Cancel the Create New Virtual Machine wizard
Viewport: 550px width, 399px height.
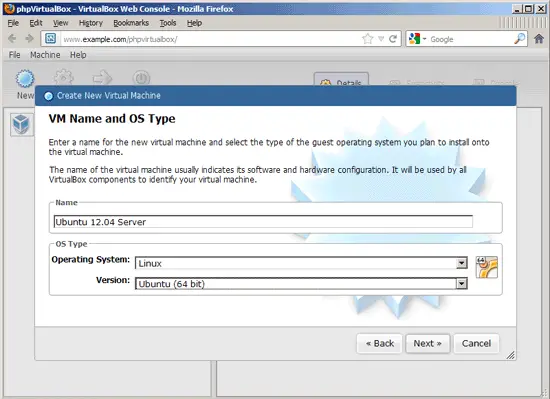[476, 344]
